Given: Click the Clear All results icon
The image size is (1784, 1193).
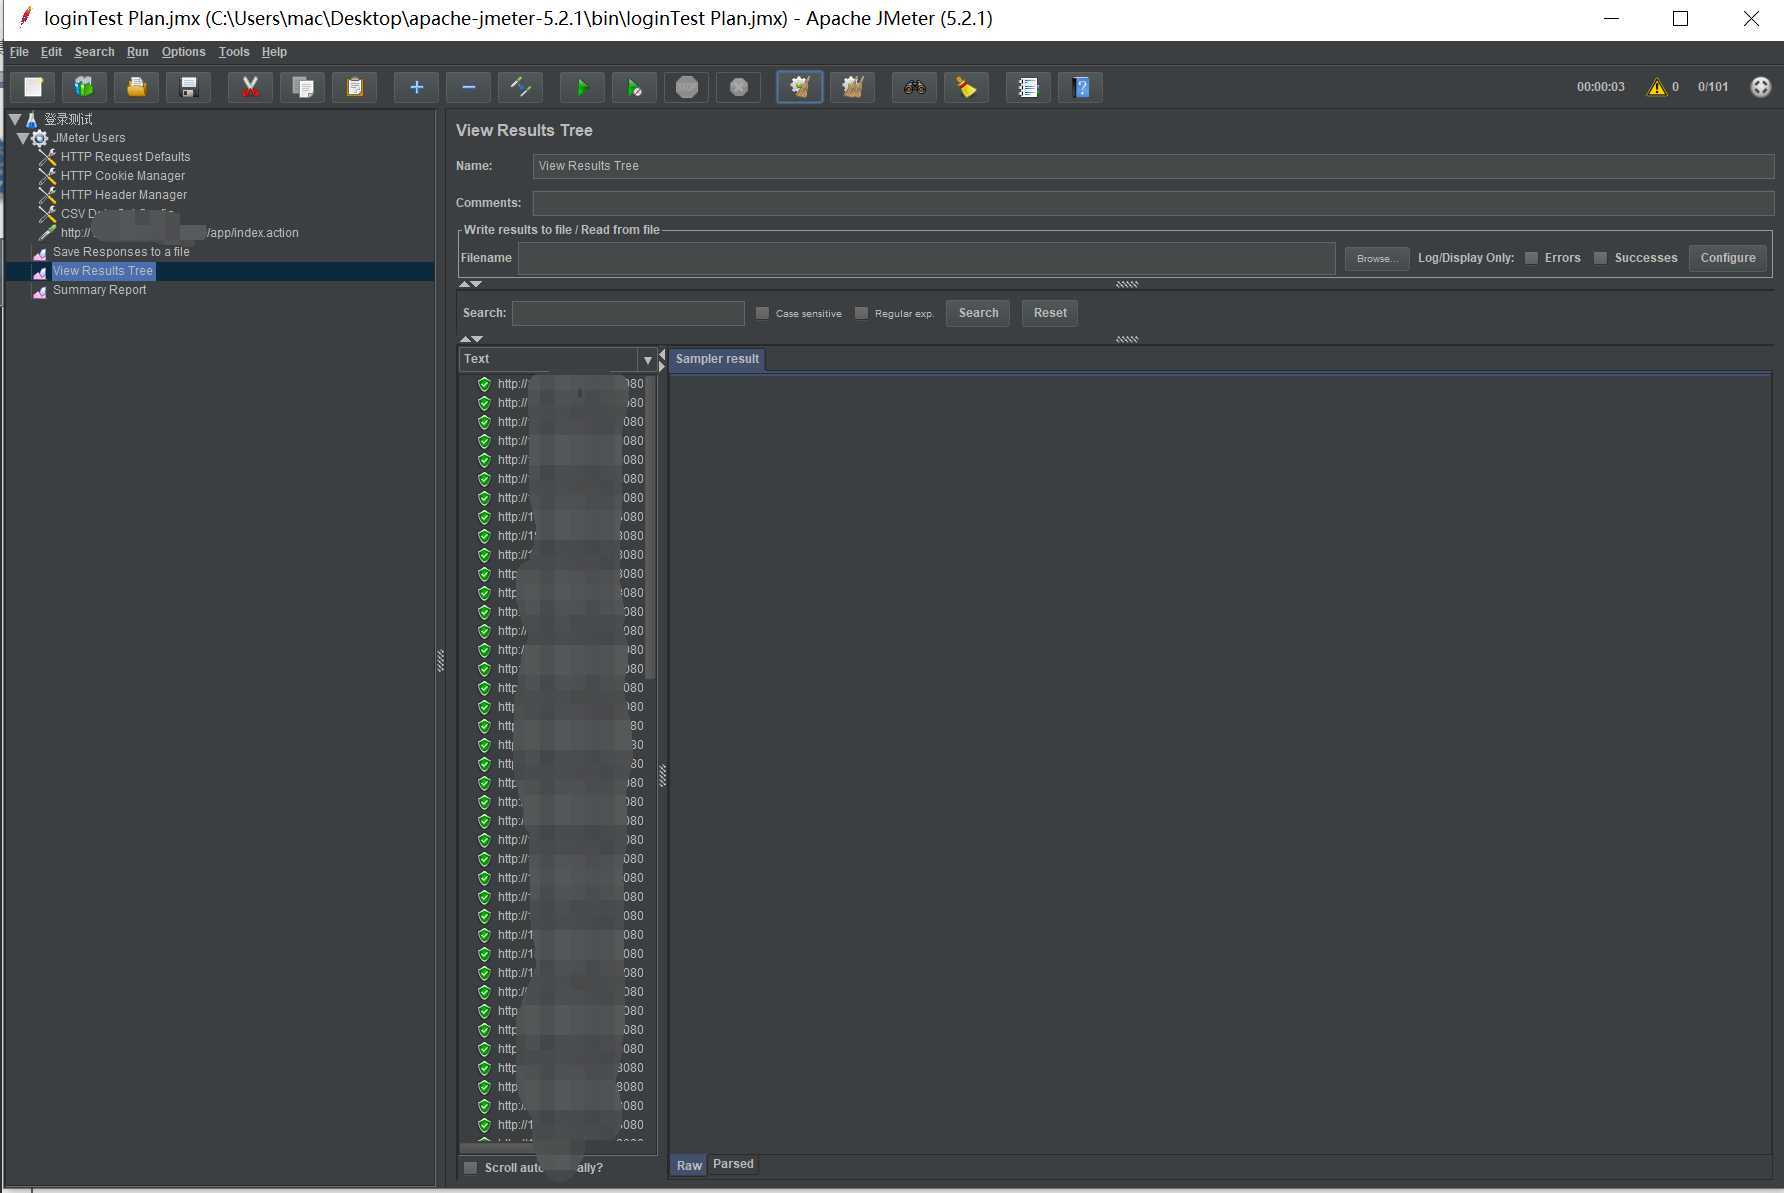Looking at the screenshot, I should pos(852,87).
